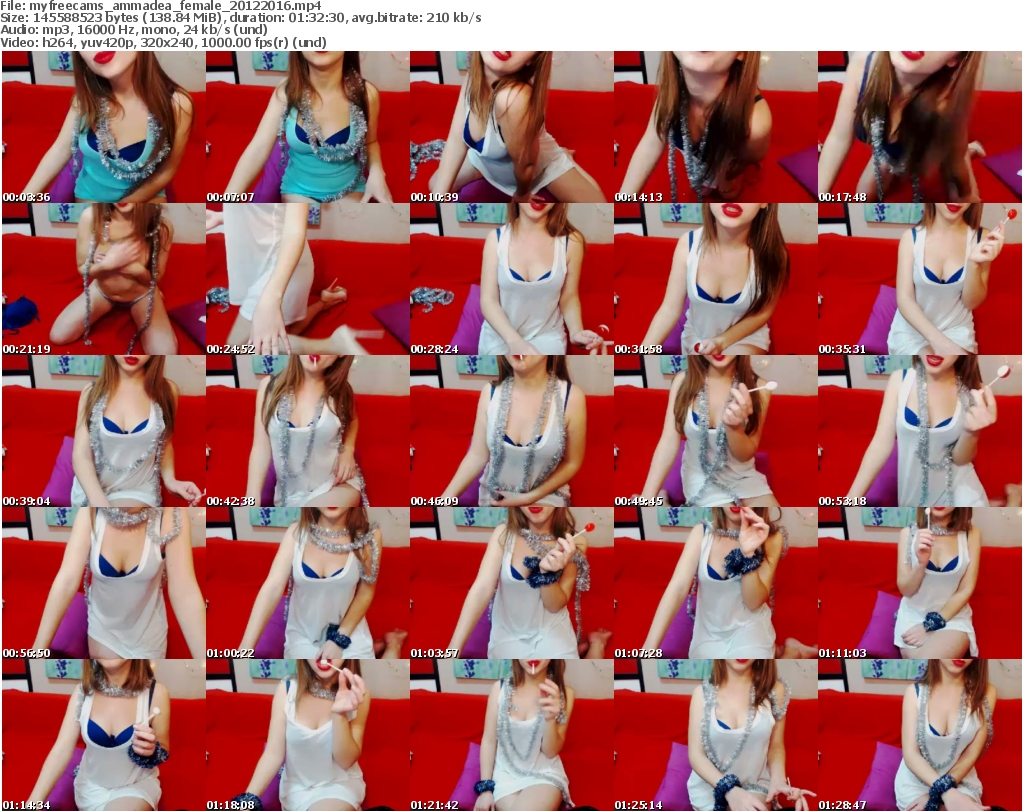Image resolution: width=1024 pixels, height=811 pixels.
Task: Select the thumbnail timestamped 01:11:03
Action: [x=920, y=582]
